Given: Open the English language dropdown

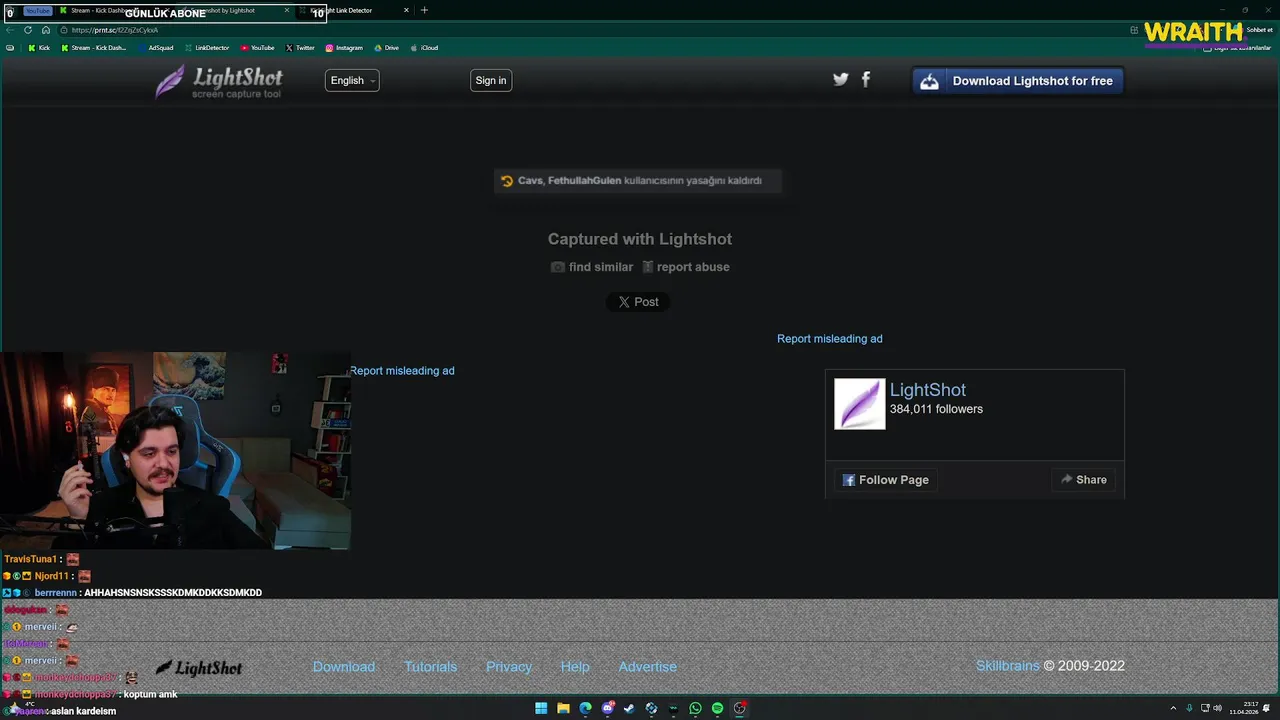Looking at the screenshot, I should [x=352, y=80].
